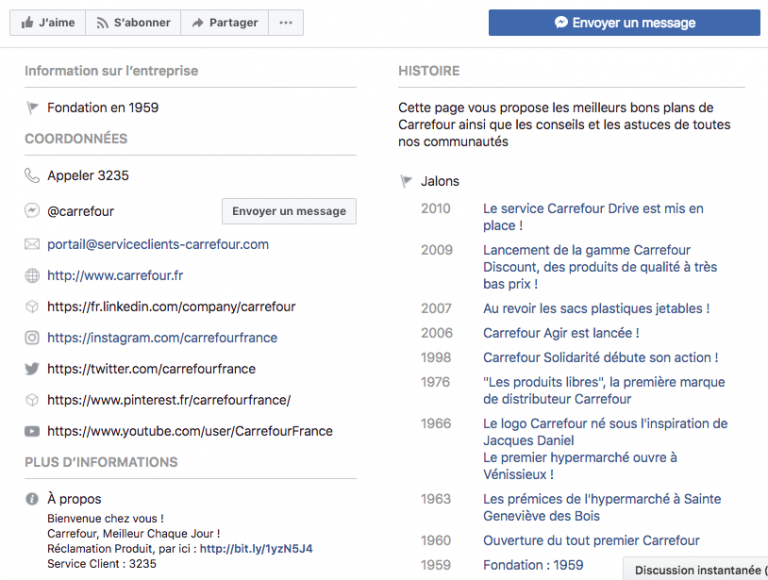Open the Fondation : 1959 milestone link

tap(533, 565)
